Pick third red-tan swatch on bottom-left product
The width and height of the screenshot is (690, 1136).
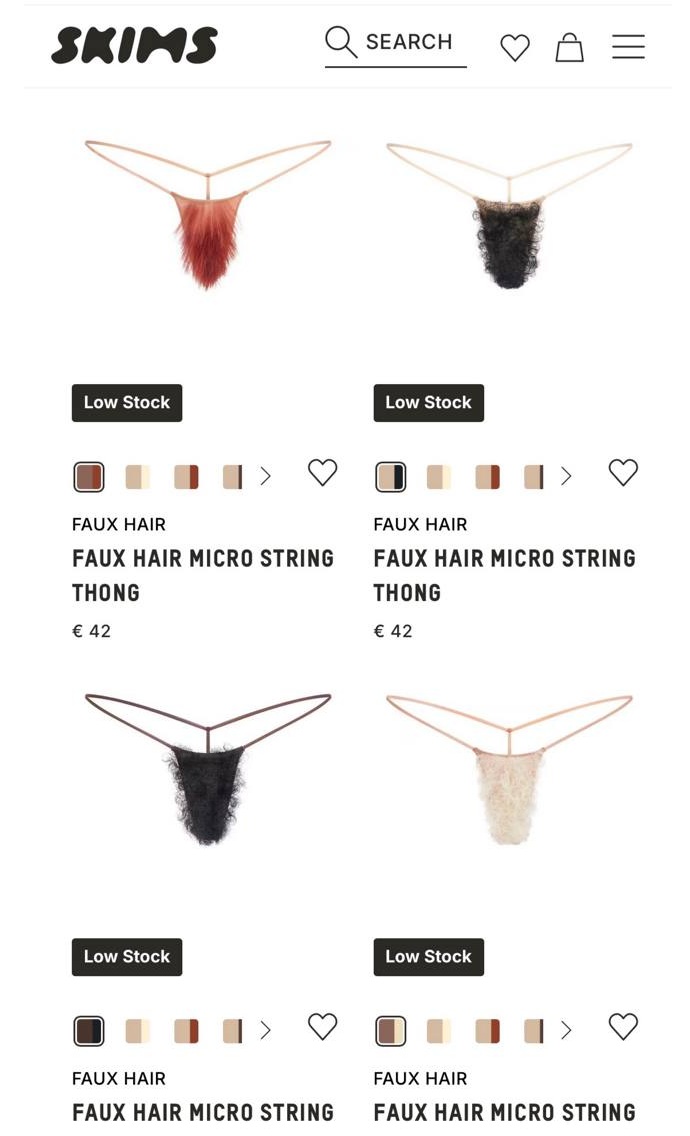(x=186, y=1032)
